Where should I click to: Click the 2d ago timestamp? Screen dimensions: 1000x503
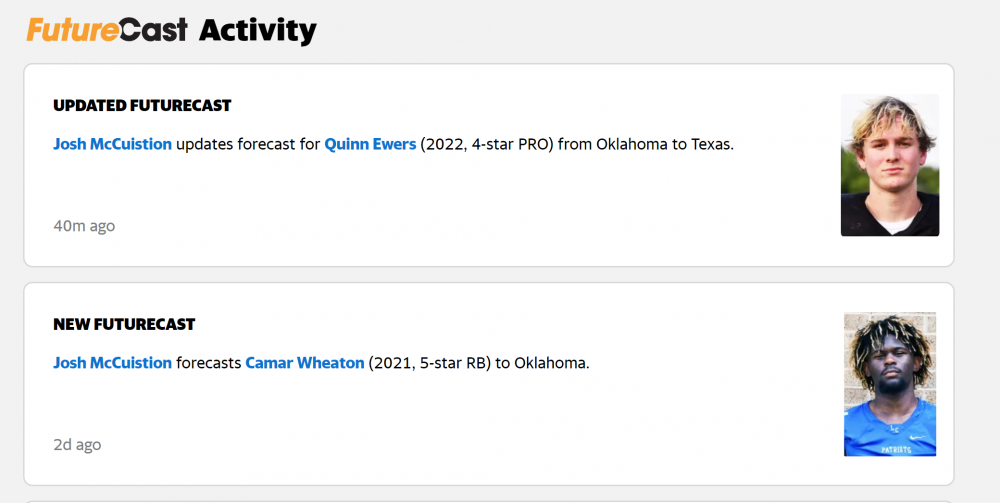(77, 445)
